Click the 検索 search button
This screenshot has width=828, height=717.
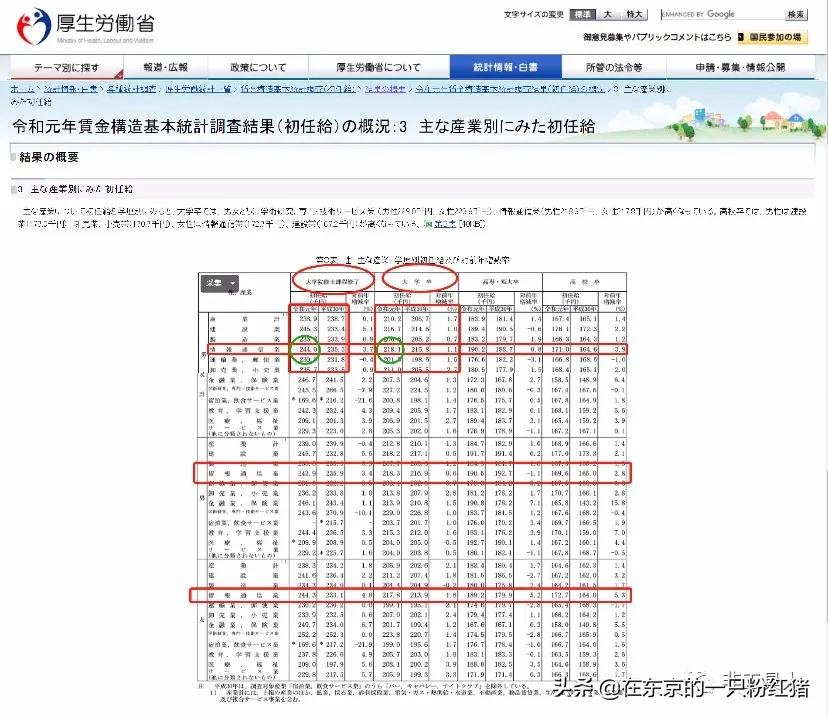click(x=795, y=14)
